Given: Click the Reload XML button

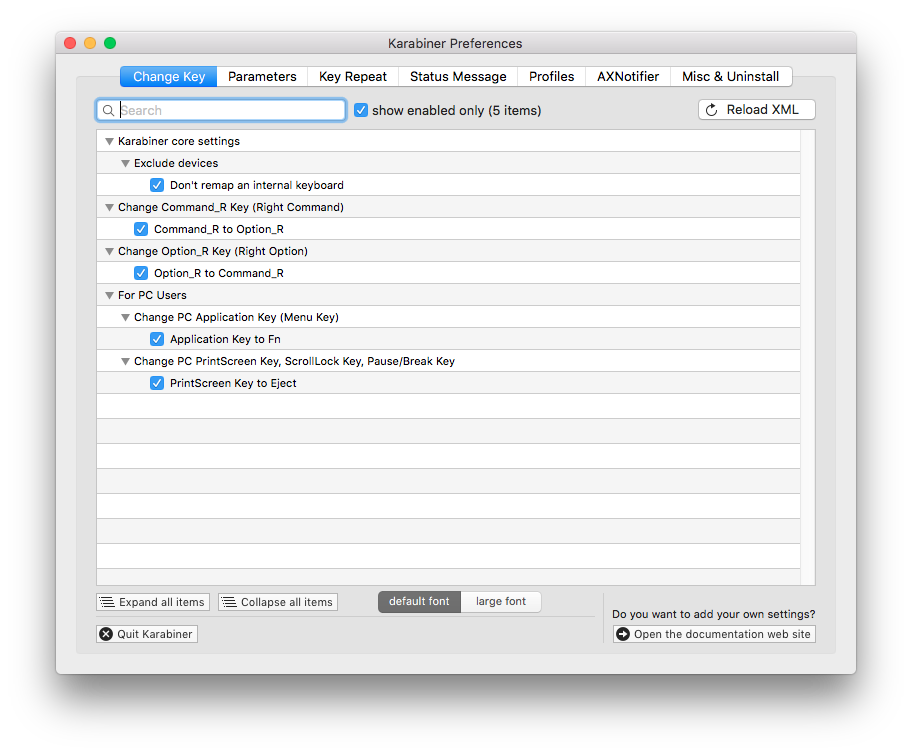Looking at the screenshot, I should coord(757,110).
